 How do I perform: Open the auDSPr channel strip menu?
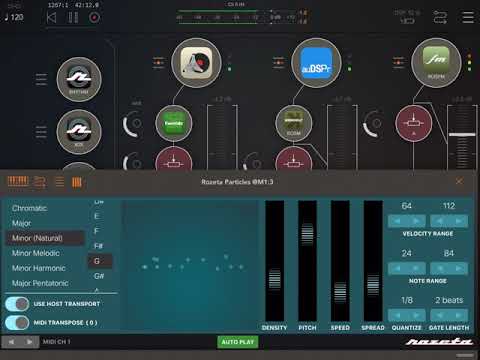[x=278, y=63]
